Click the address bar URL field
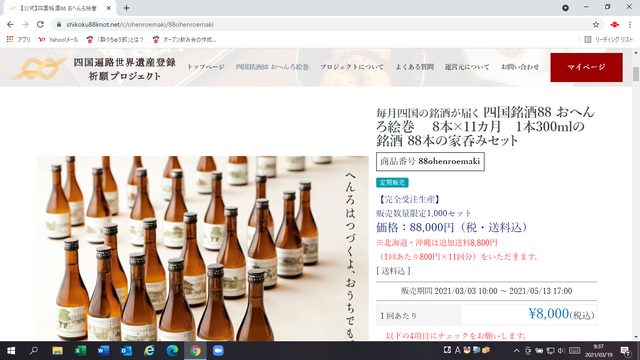 tap(327, 24)
